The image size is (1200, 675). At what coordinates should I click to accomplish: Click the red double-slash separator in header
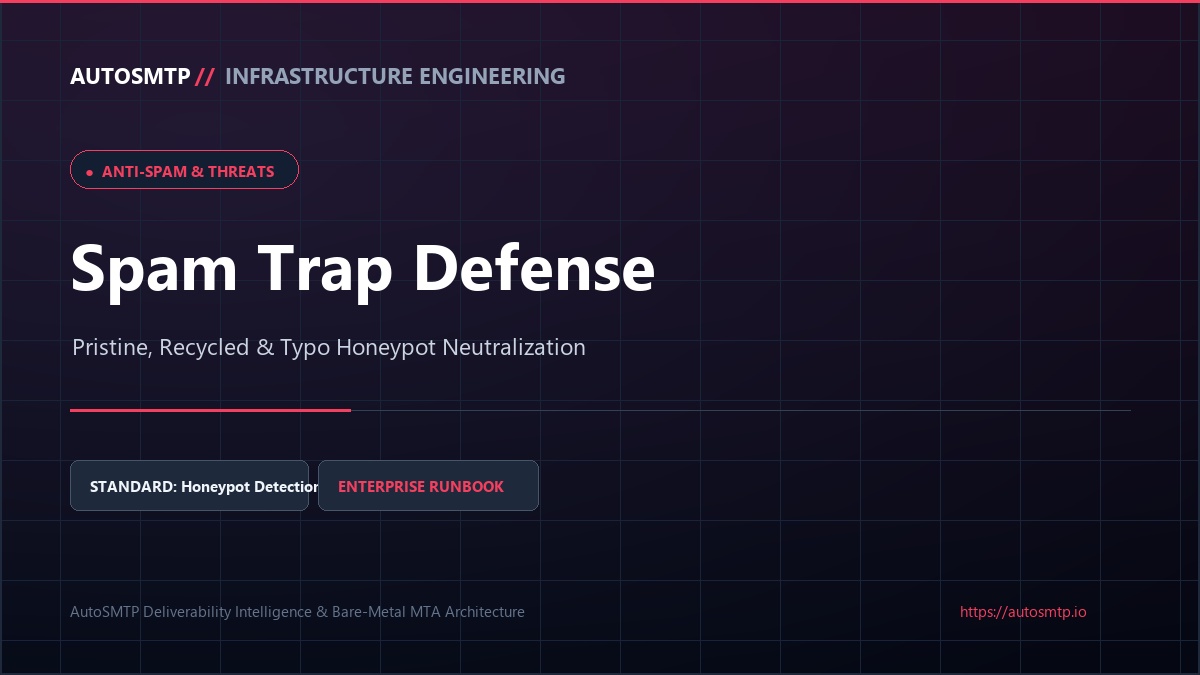[205, 76]
